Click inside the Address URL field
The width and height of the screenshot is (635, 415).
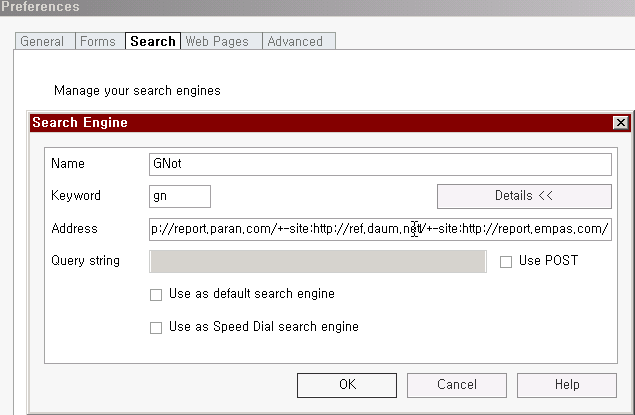coord(380,229)
